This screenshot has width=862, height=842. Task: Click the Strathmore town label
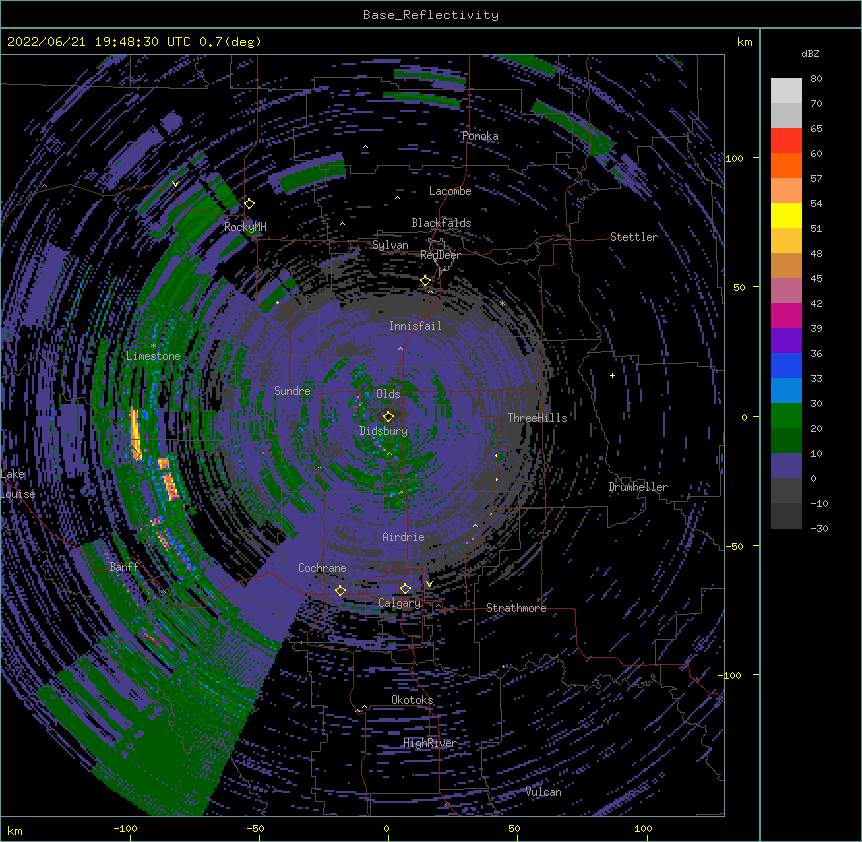pos(516,608)
